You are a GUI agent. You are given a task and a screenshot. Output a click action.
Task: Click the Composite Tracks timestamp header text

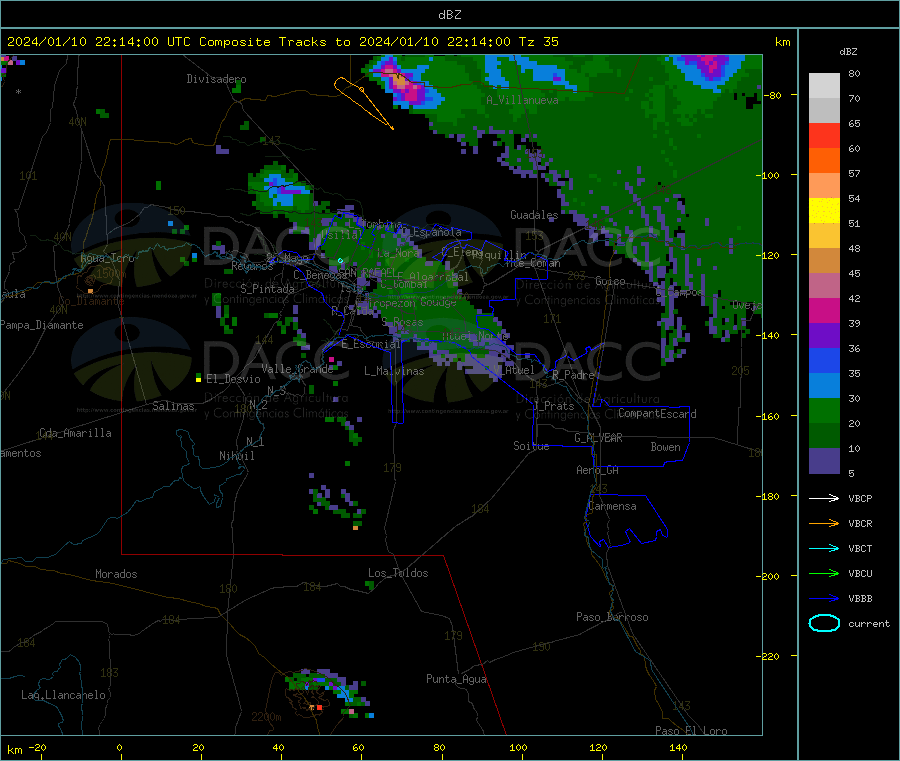click(x=282, y=42)
